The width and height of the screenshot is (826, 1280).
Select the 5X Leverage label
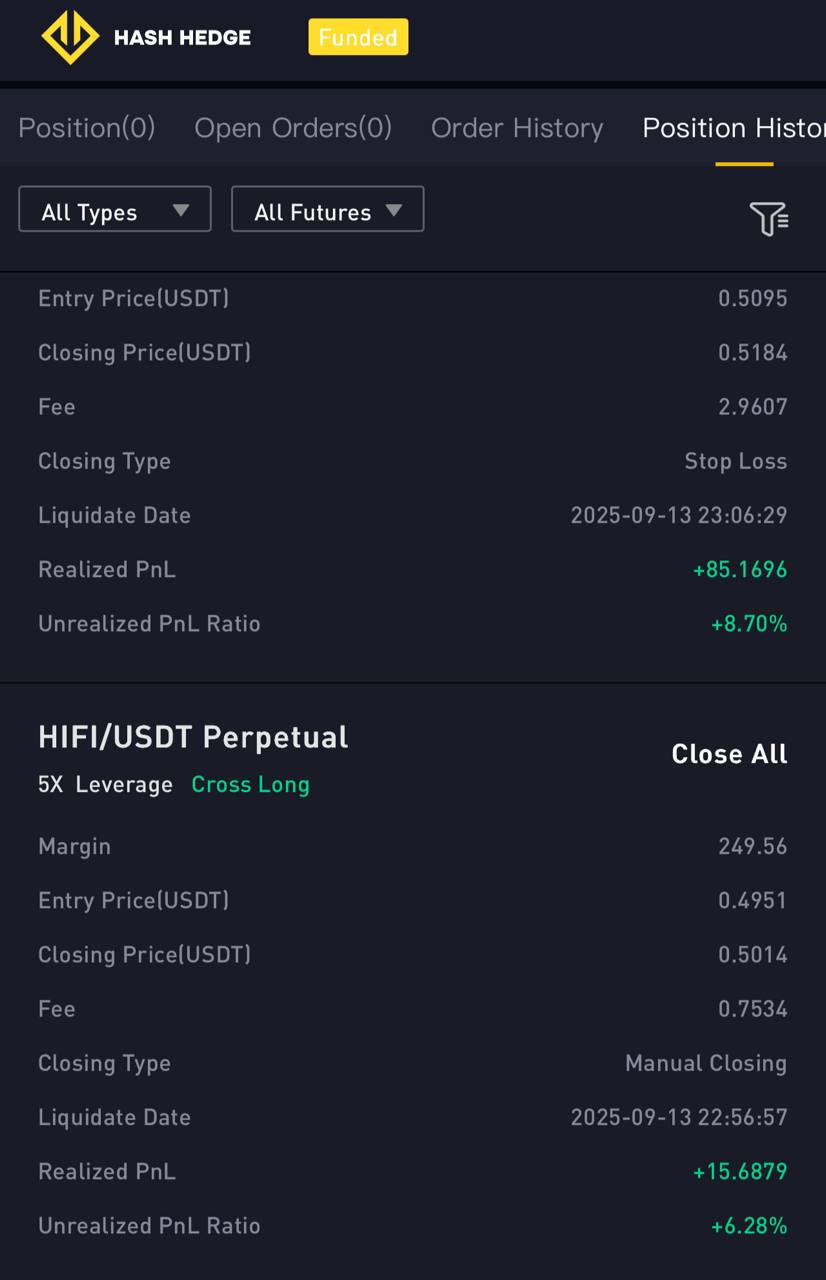pyautogui.click(x=105, y=785)
